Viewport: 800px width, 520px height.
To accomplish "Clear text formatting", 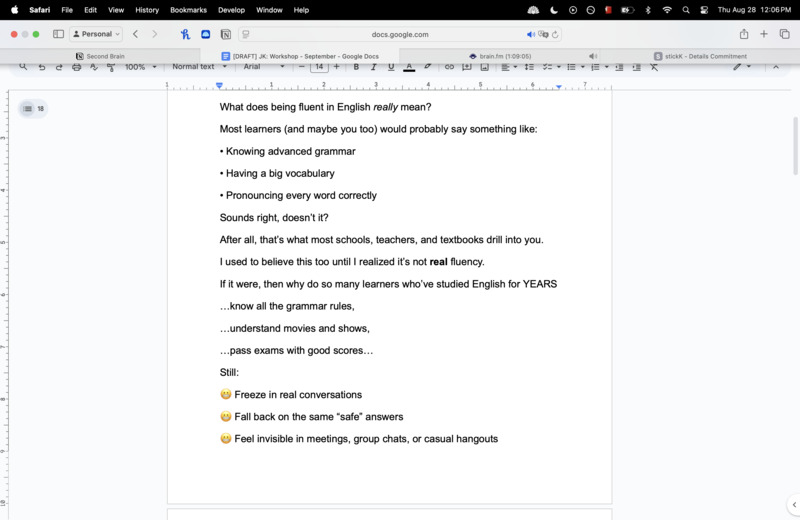I will click(x=654, y=67).
